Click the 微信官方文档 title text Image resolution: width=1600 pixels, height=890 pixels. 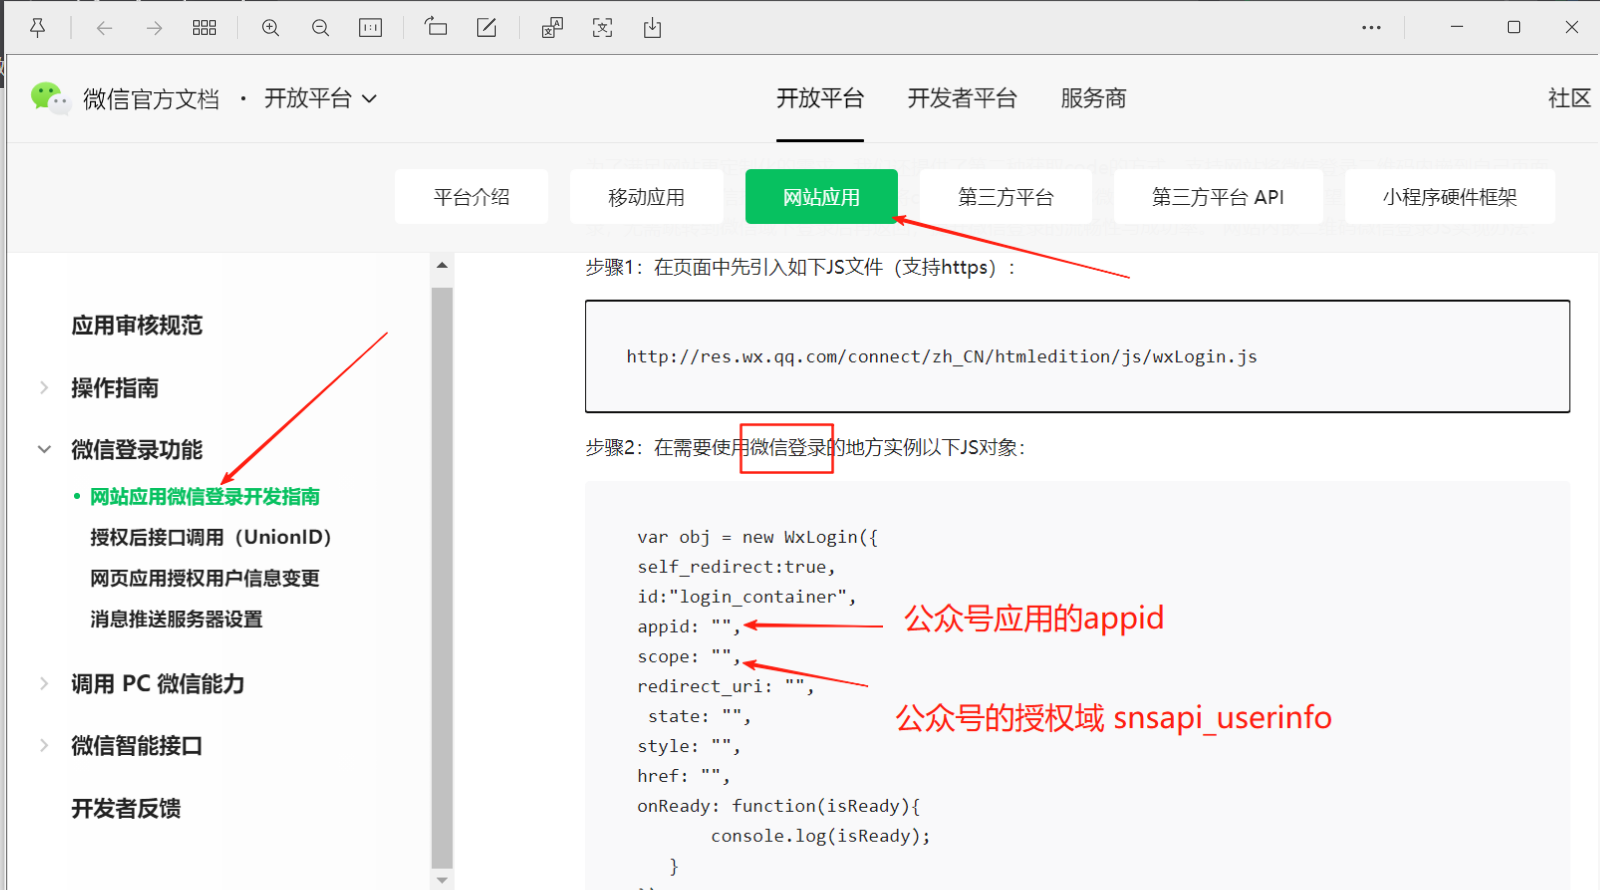tap(151, 99)
